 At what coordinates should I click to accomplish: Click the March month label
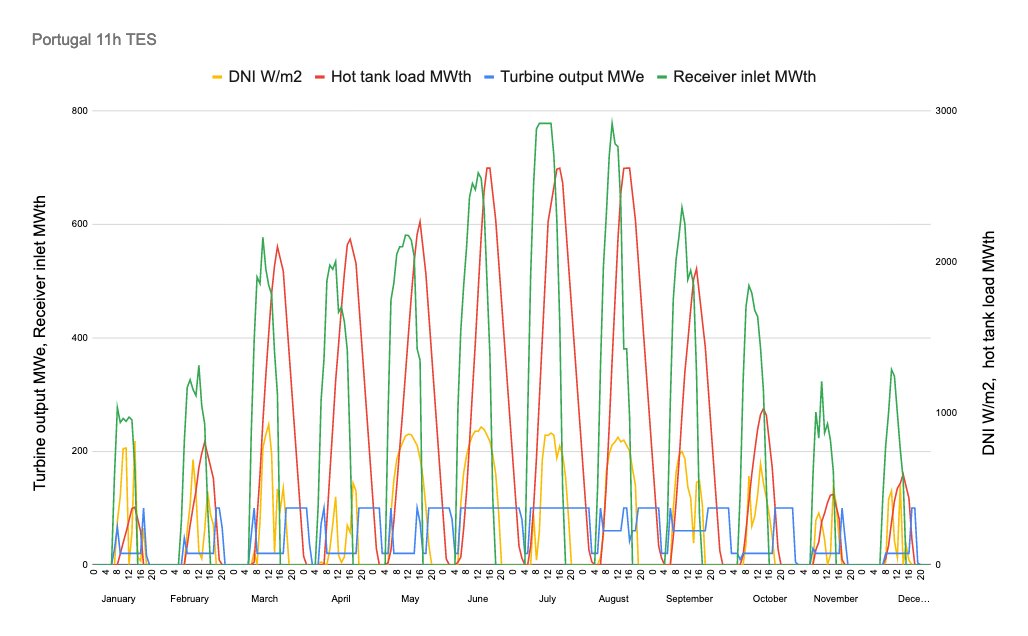(264, 599)
